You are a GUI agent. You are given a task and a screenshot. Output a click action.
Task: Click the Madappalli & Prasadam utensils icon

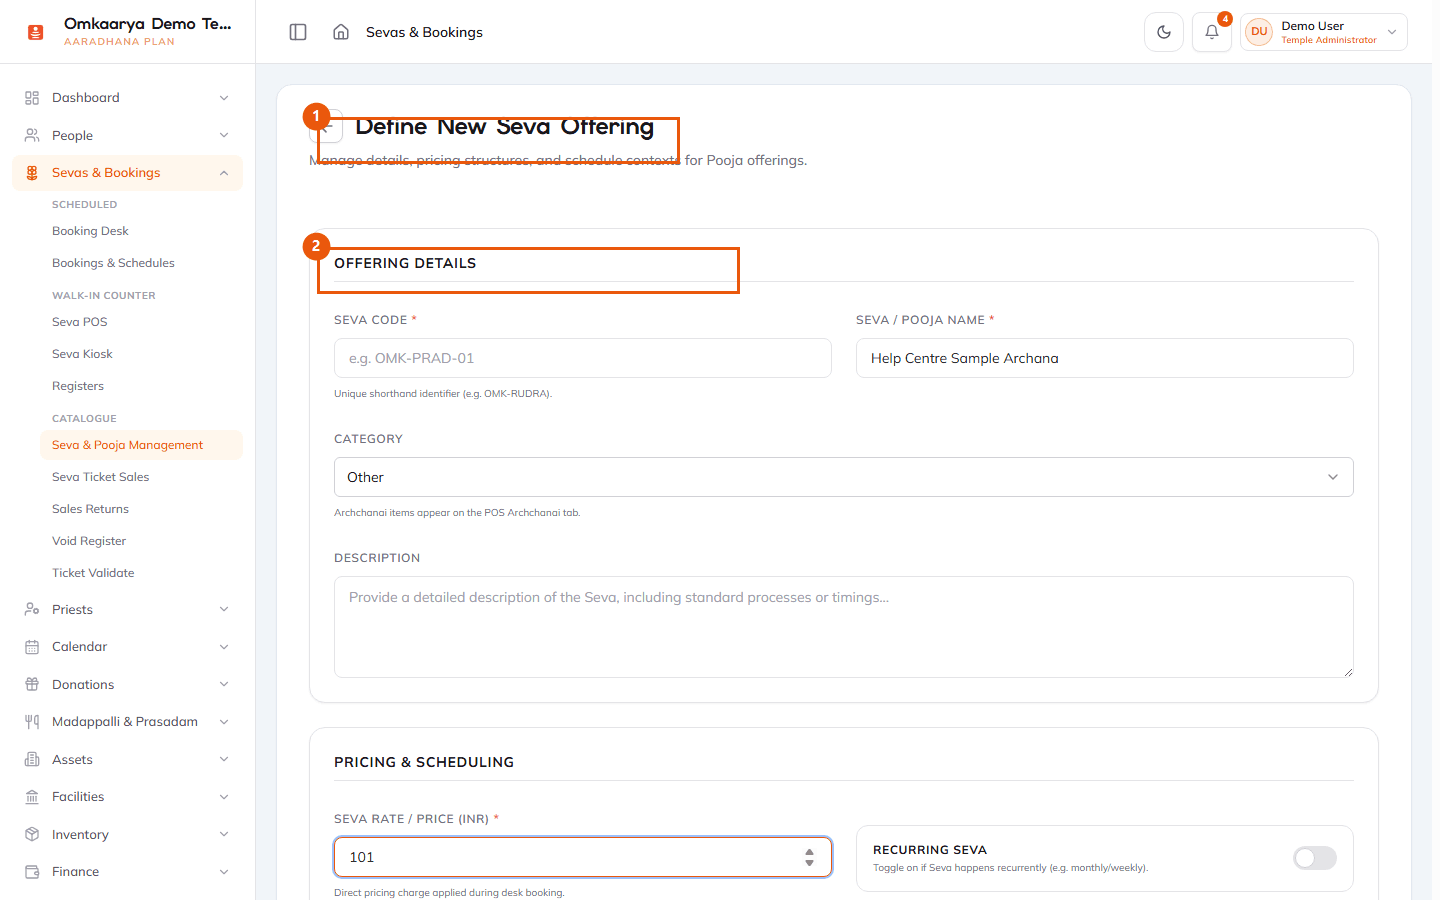[x=32, y=722]
